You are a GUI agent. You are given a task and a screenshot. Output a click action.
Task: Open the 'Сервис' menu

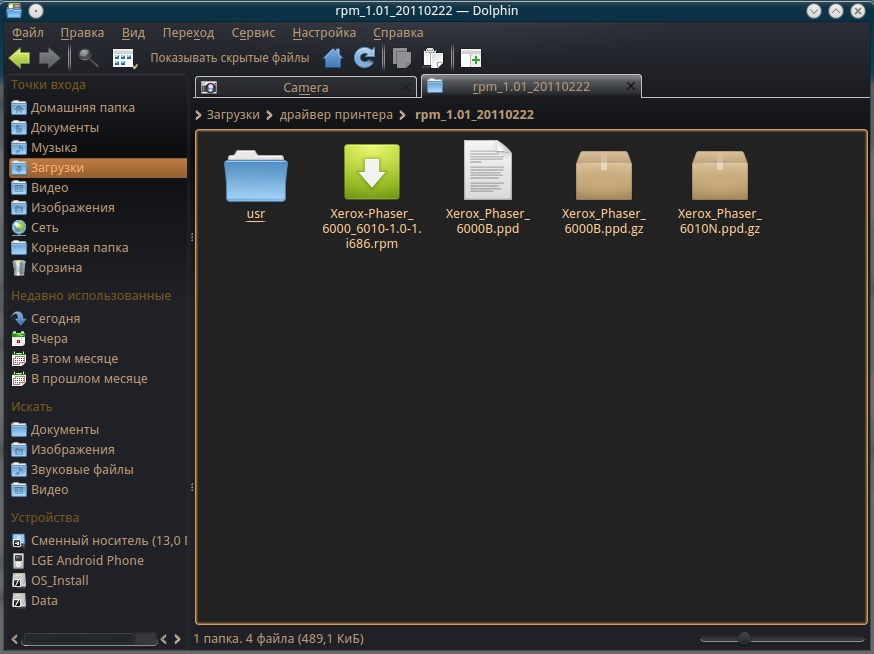pos(253,33)
